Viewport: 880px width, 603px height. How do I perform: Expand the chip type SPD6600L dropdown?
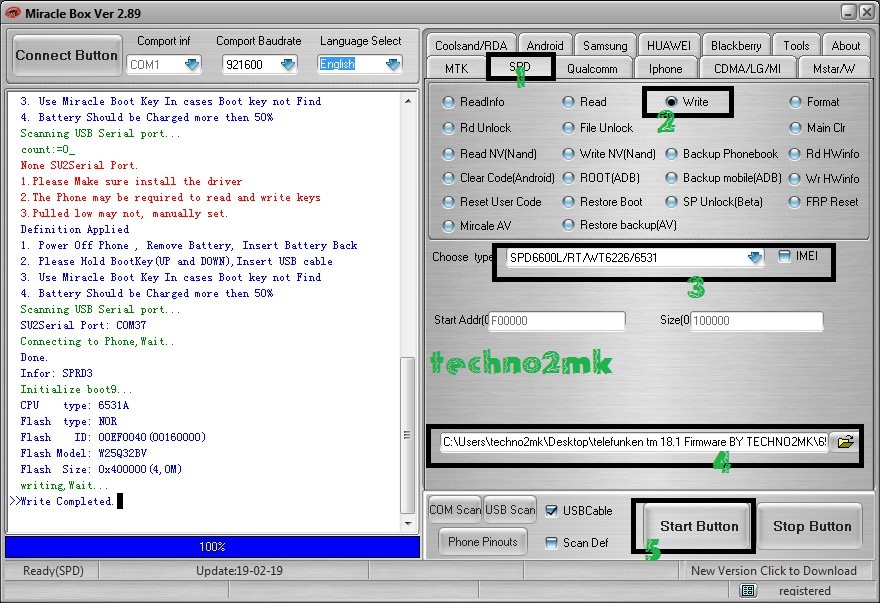pos(754,258)
